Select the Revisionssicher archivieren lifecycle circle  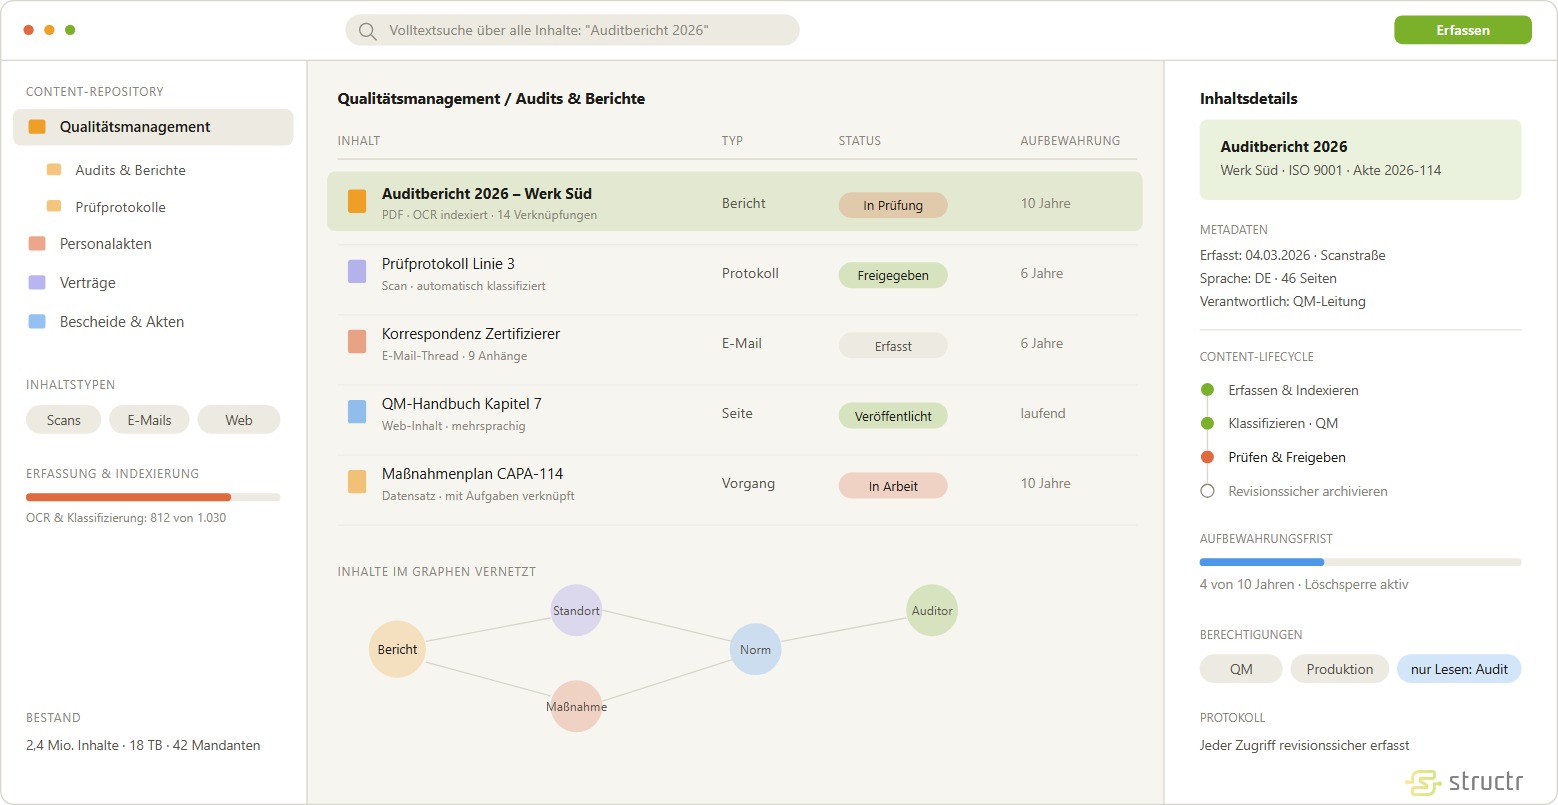[x=1207, y=491]
